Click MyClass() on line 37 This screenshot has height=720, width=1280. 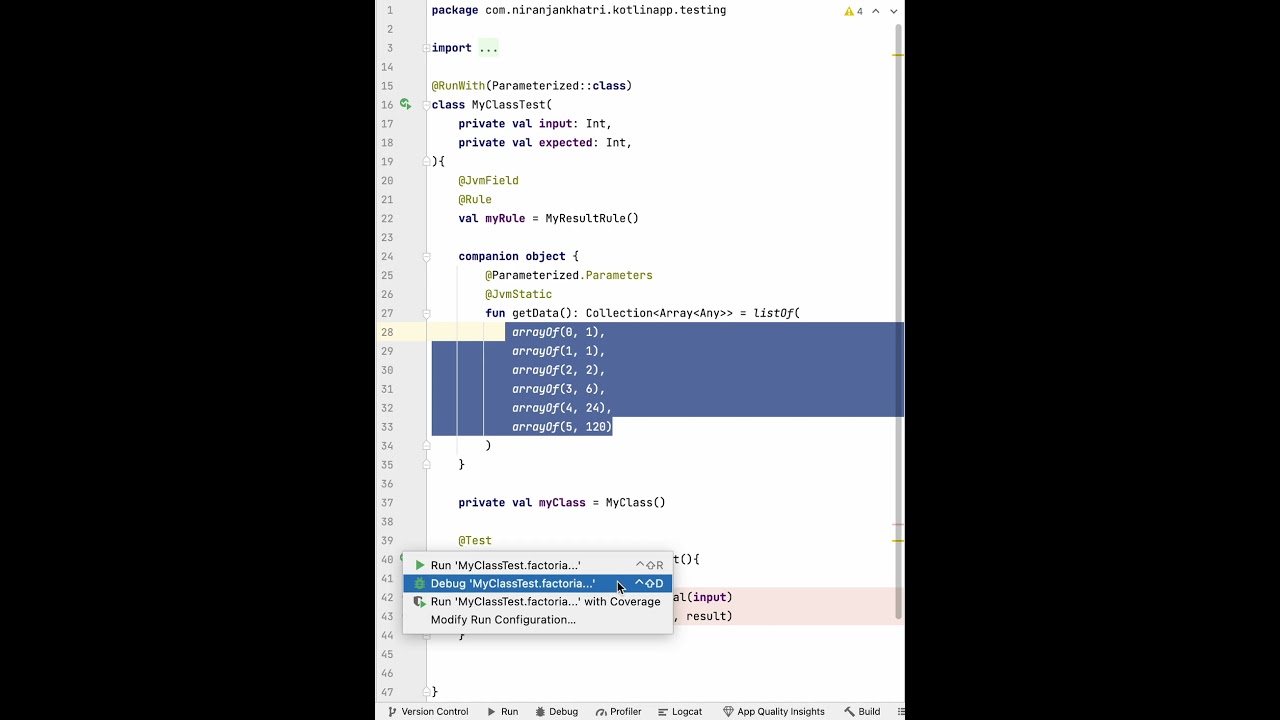pos(635,503)
